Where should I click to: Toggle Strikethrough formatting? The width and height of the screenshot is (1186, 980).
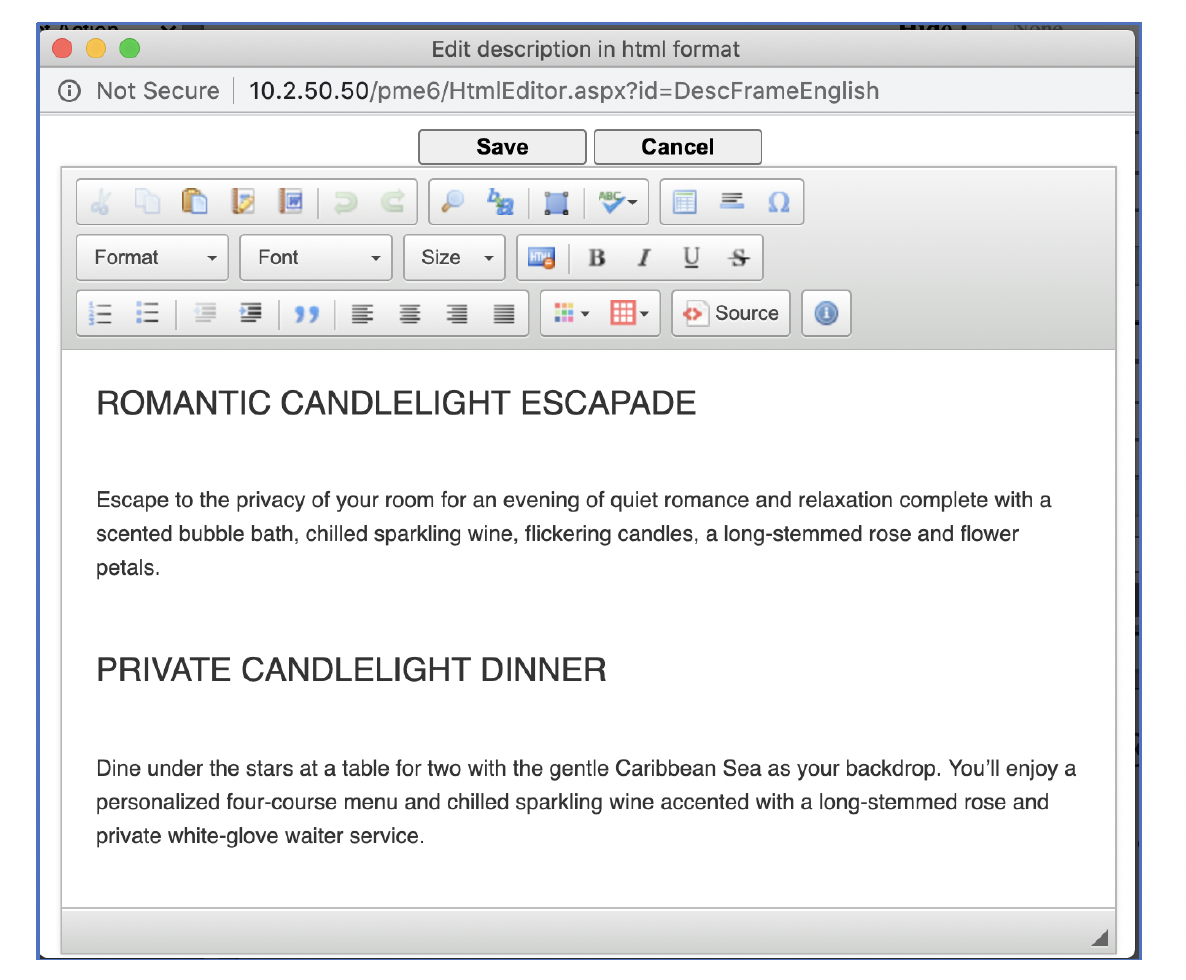pos(738,258)
